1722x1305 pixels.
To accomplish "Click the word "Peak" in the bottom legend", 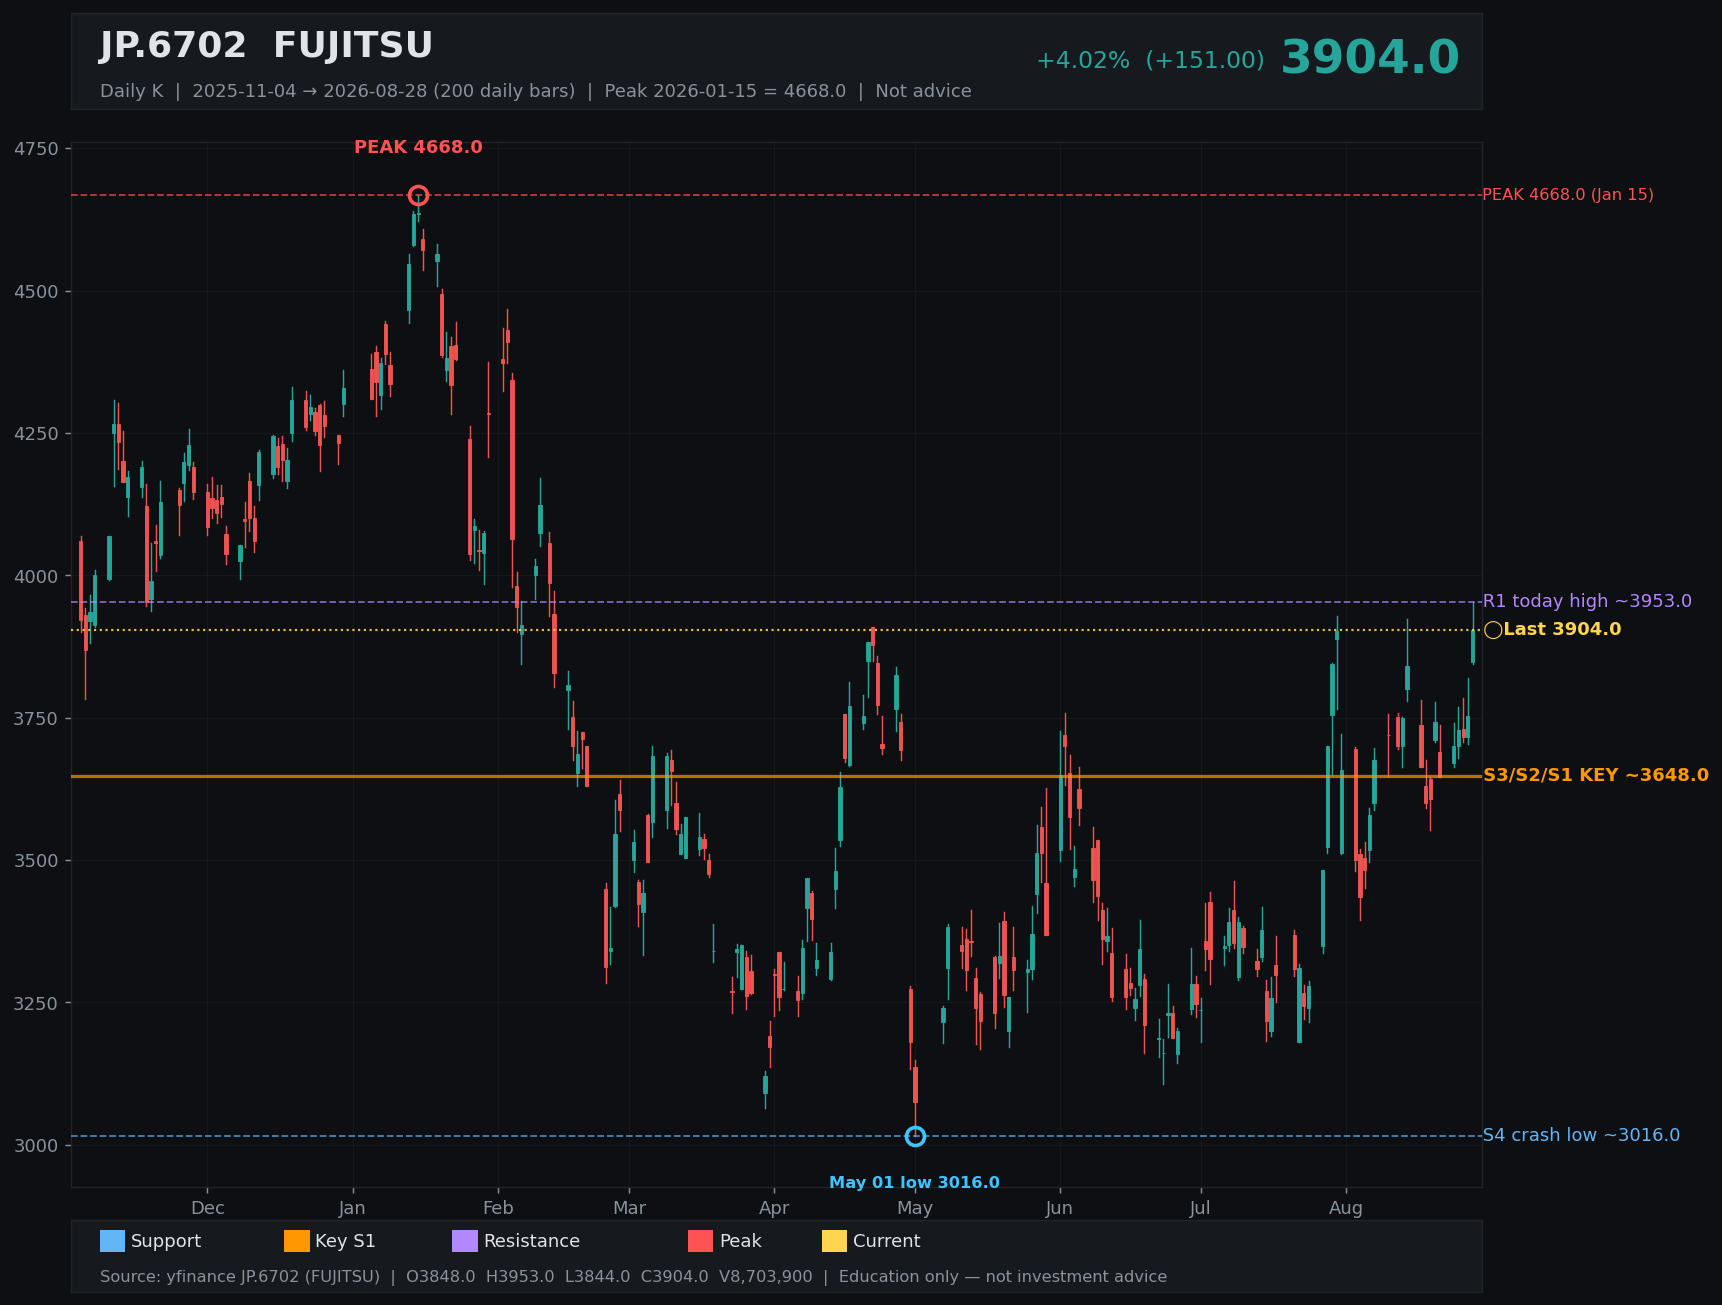I will [x=741, y=1241].
